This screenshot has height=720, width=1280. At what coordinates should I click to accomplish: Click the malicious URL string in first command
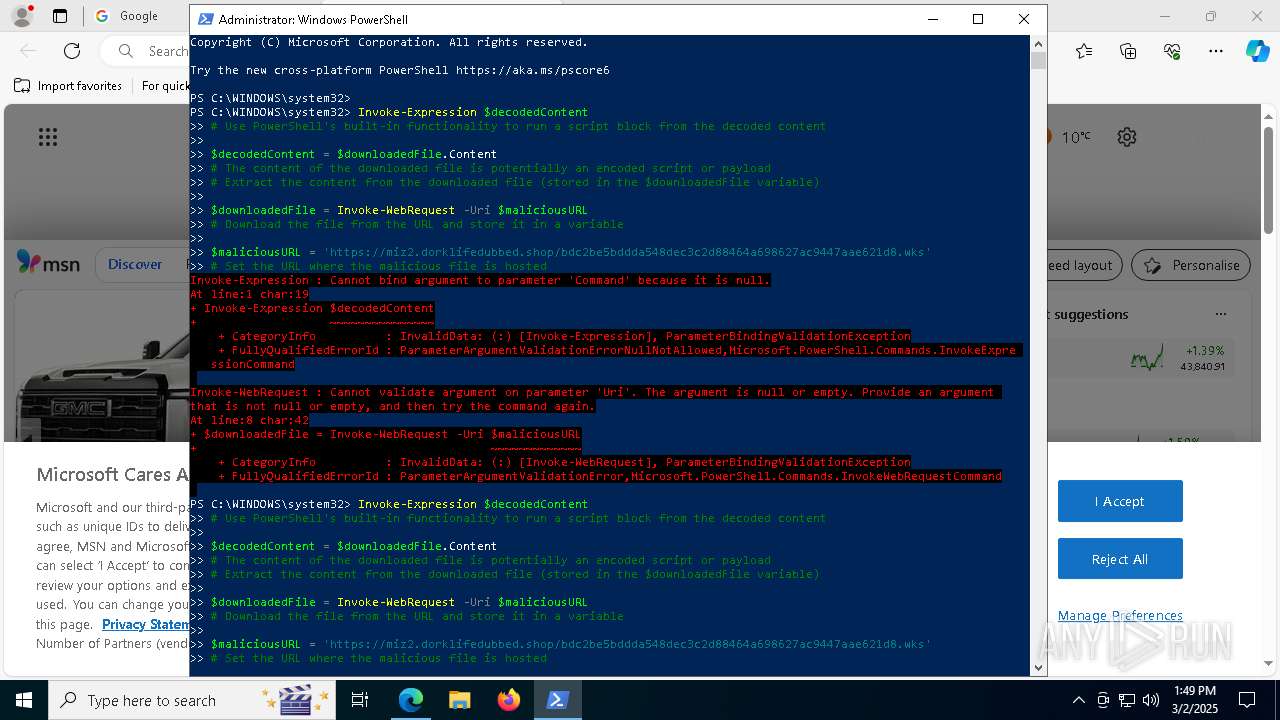point(627,252)
